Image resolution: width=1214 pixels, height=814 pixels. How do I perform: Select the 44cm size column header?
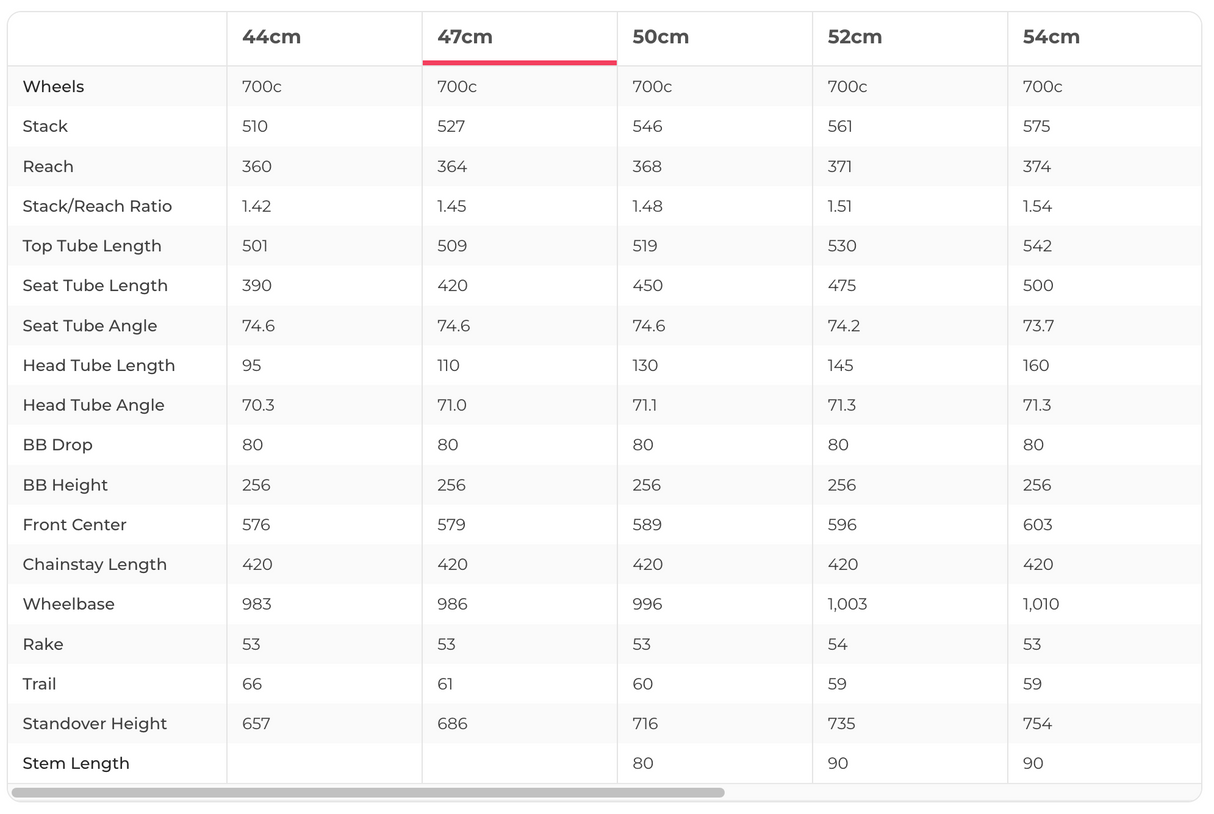point(271,37)
